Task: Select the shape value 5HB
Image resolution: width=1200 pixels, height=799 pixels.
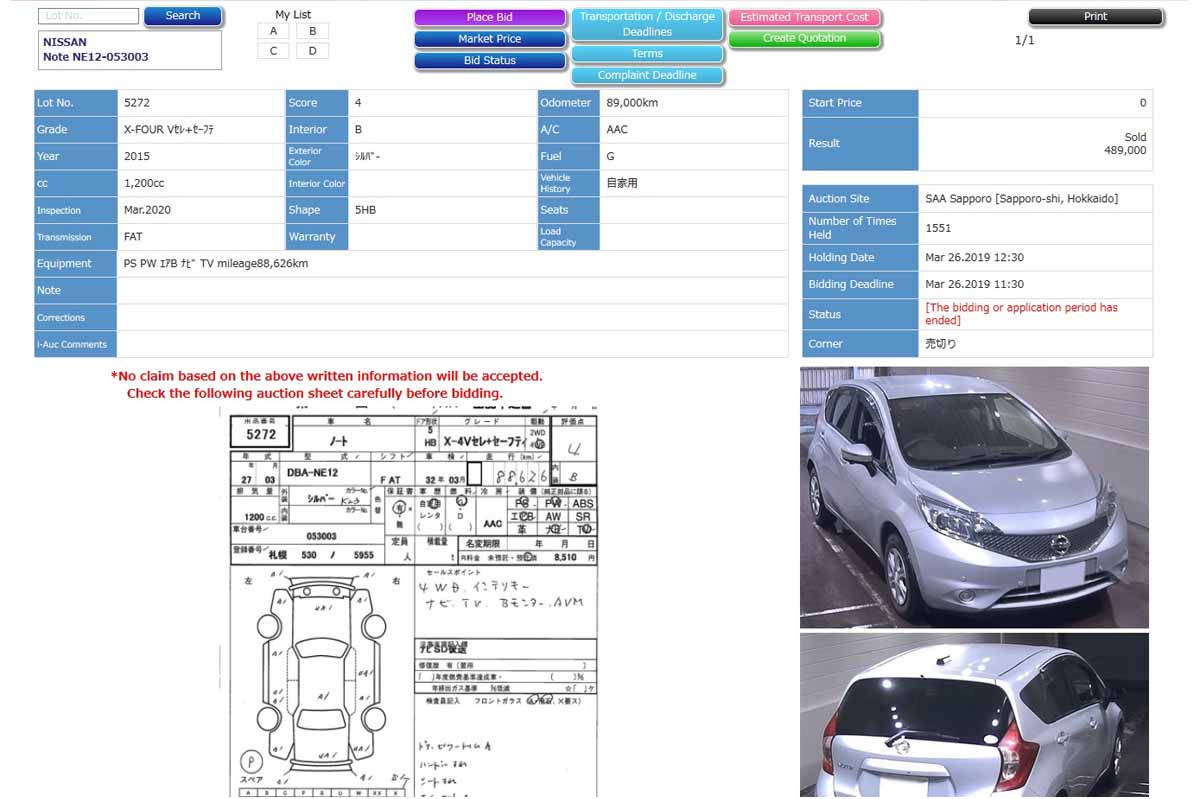Action: [365, 210]
